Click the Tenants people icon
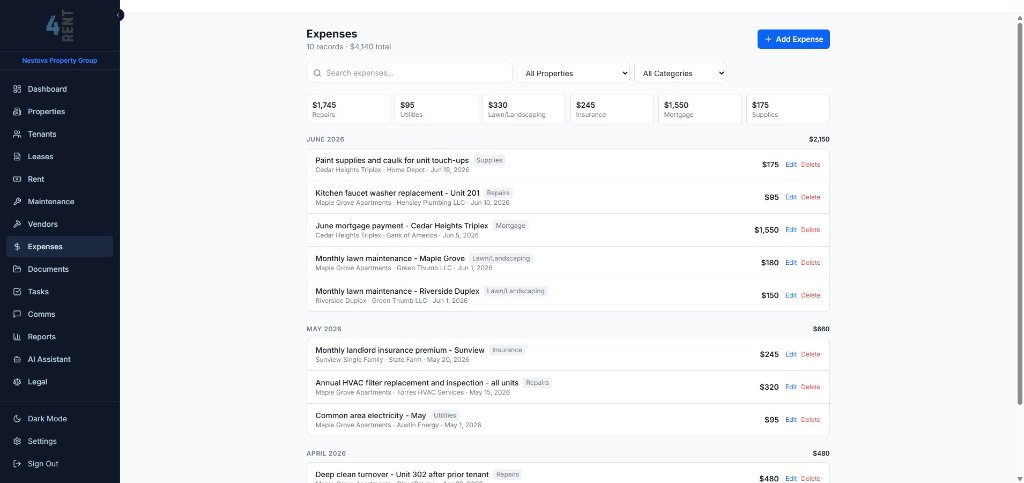This screenshot has height=483, width=1024. pos(18,134)
